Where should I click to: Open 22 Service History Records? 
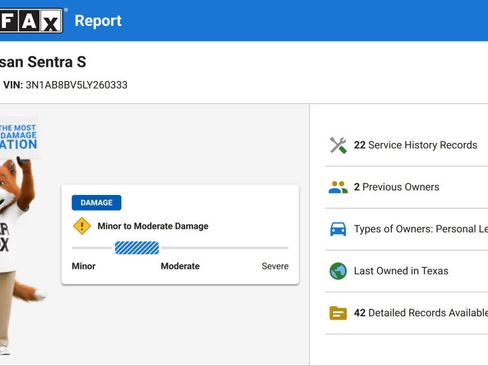click(x=415, y=145)
